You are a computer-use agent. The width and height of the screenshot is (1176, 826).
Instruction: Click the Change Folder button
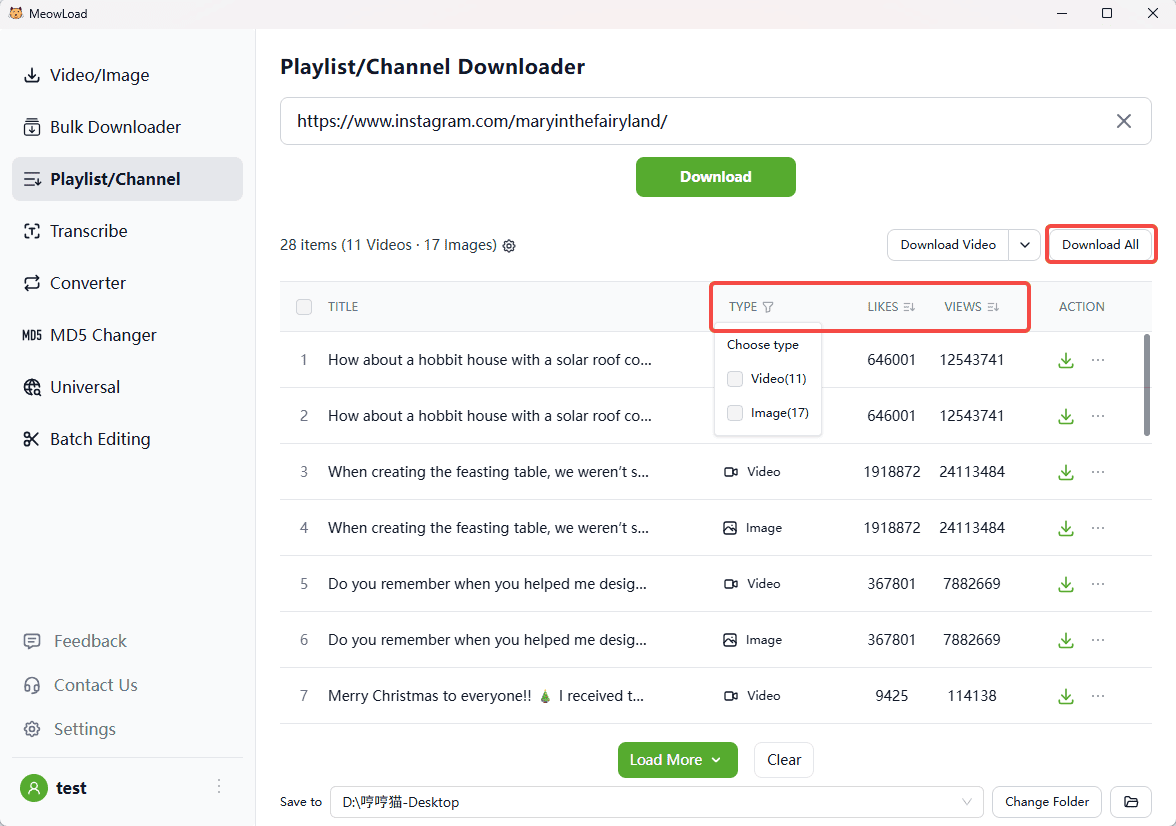pos(1047,802)
